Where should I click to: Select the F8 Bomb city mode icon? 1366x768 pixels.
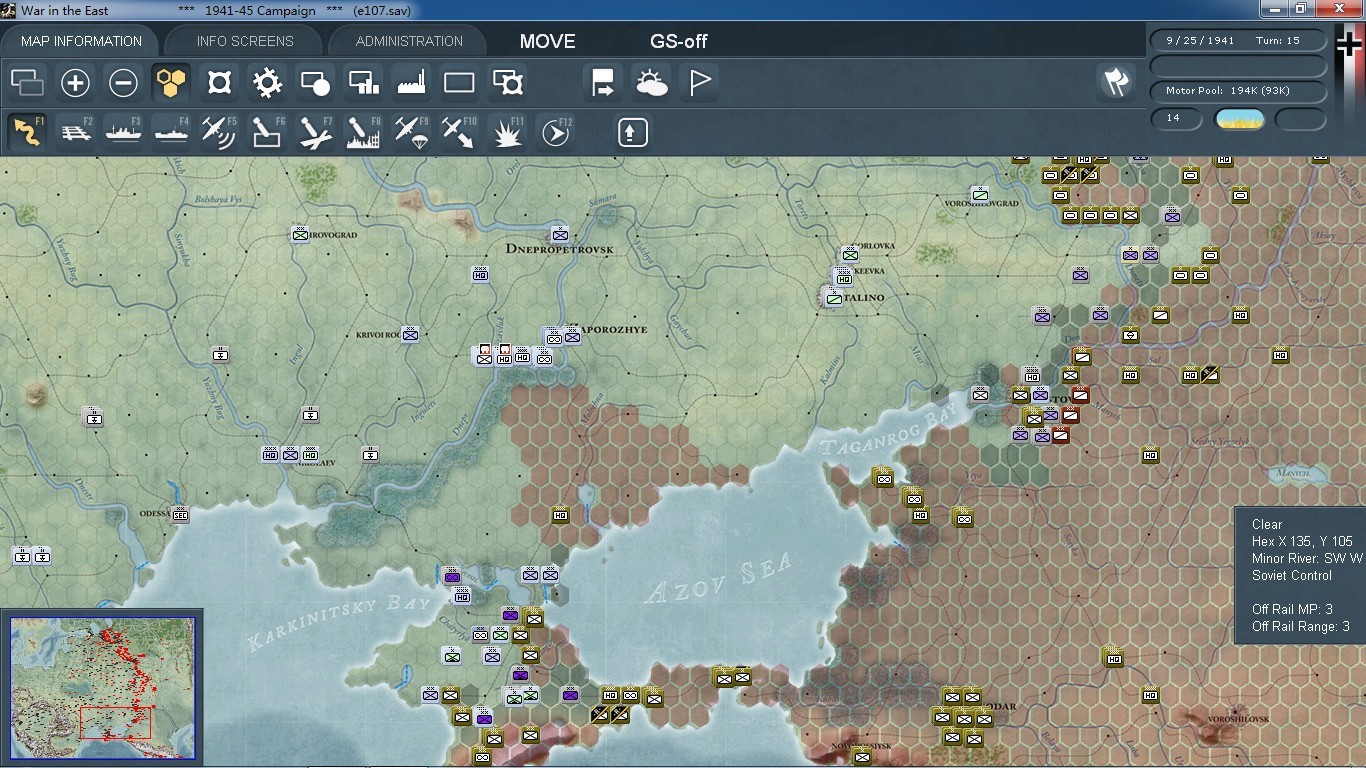tap(363, 132)
